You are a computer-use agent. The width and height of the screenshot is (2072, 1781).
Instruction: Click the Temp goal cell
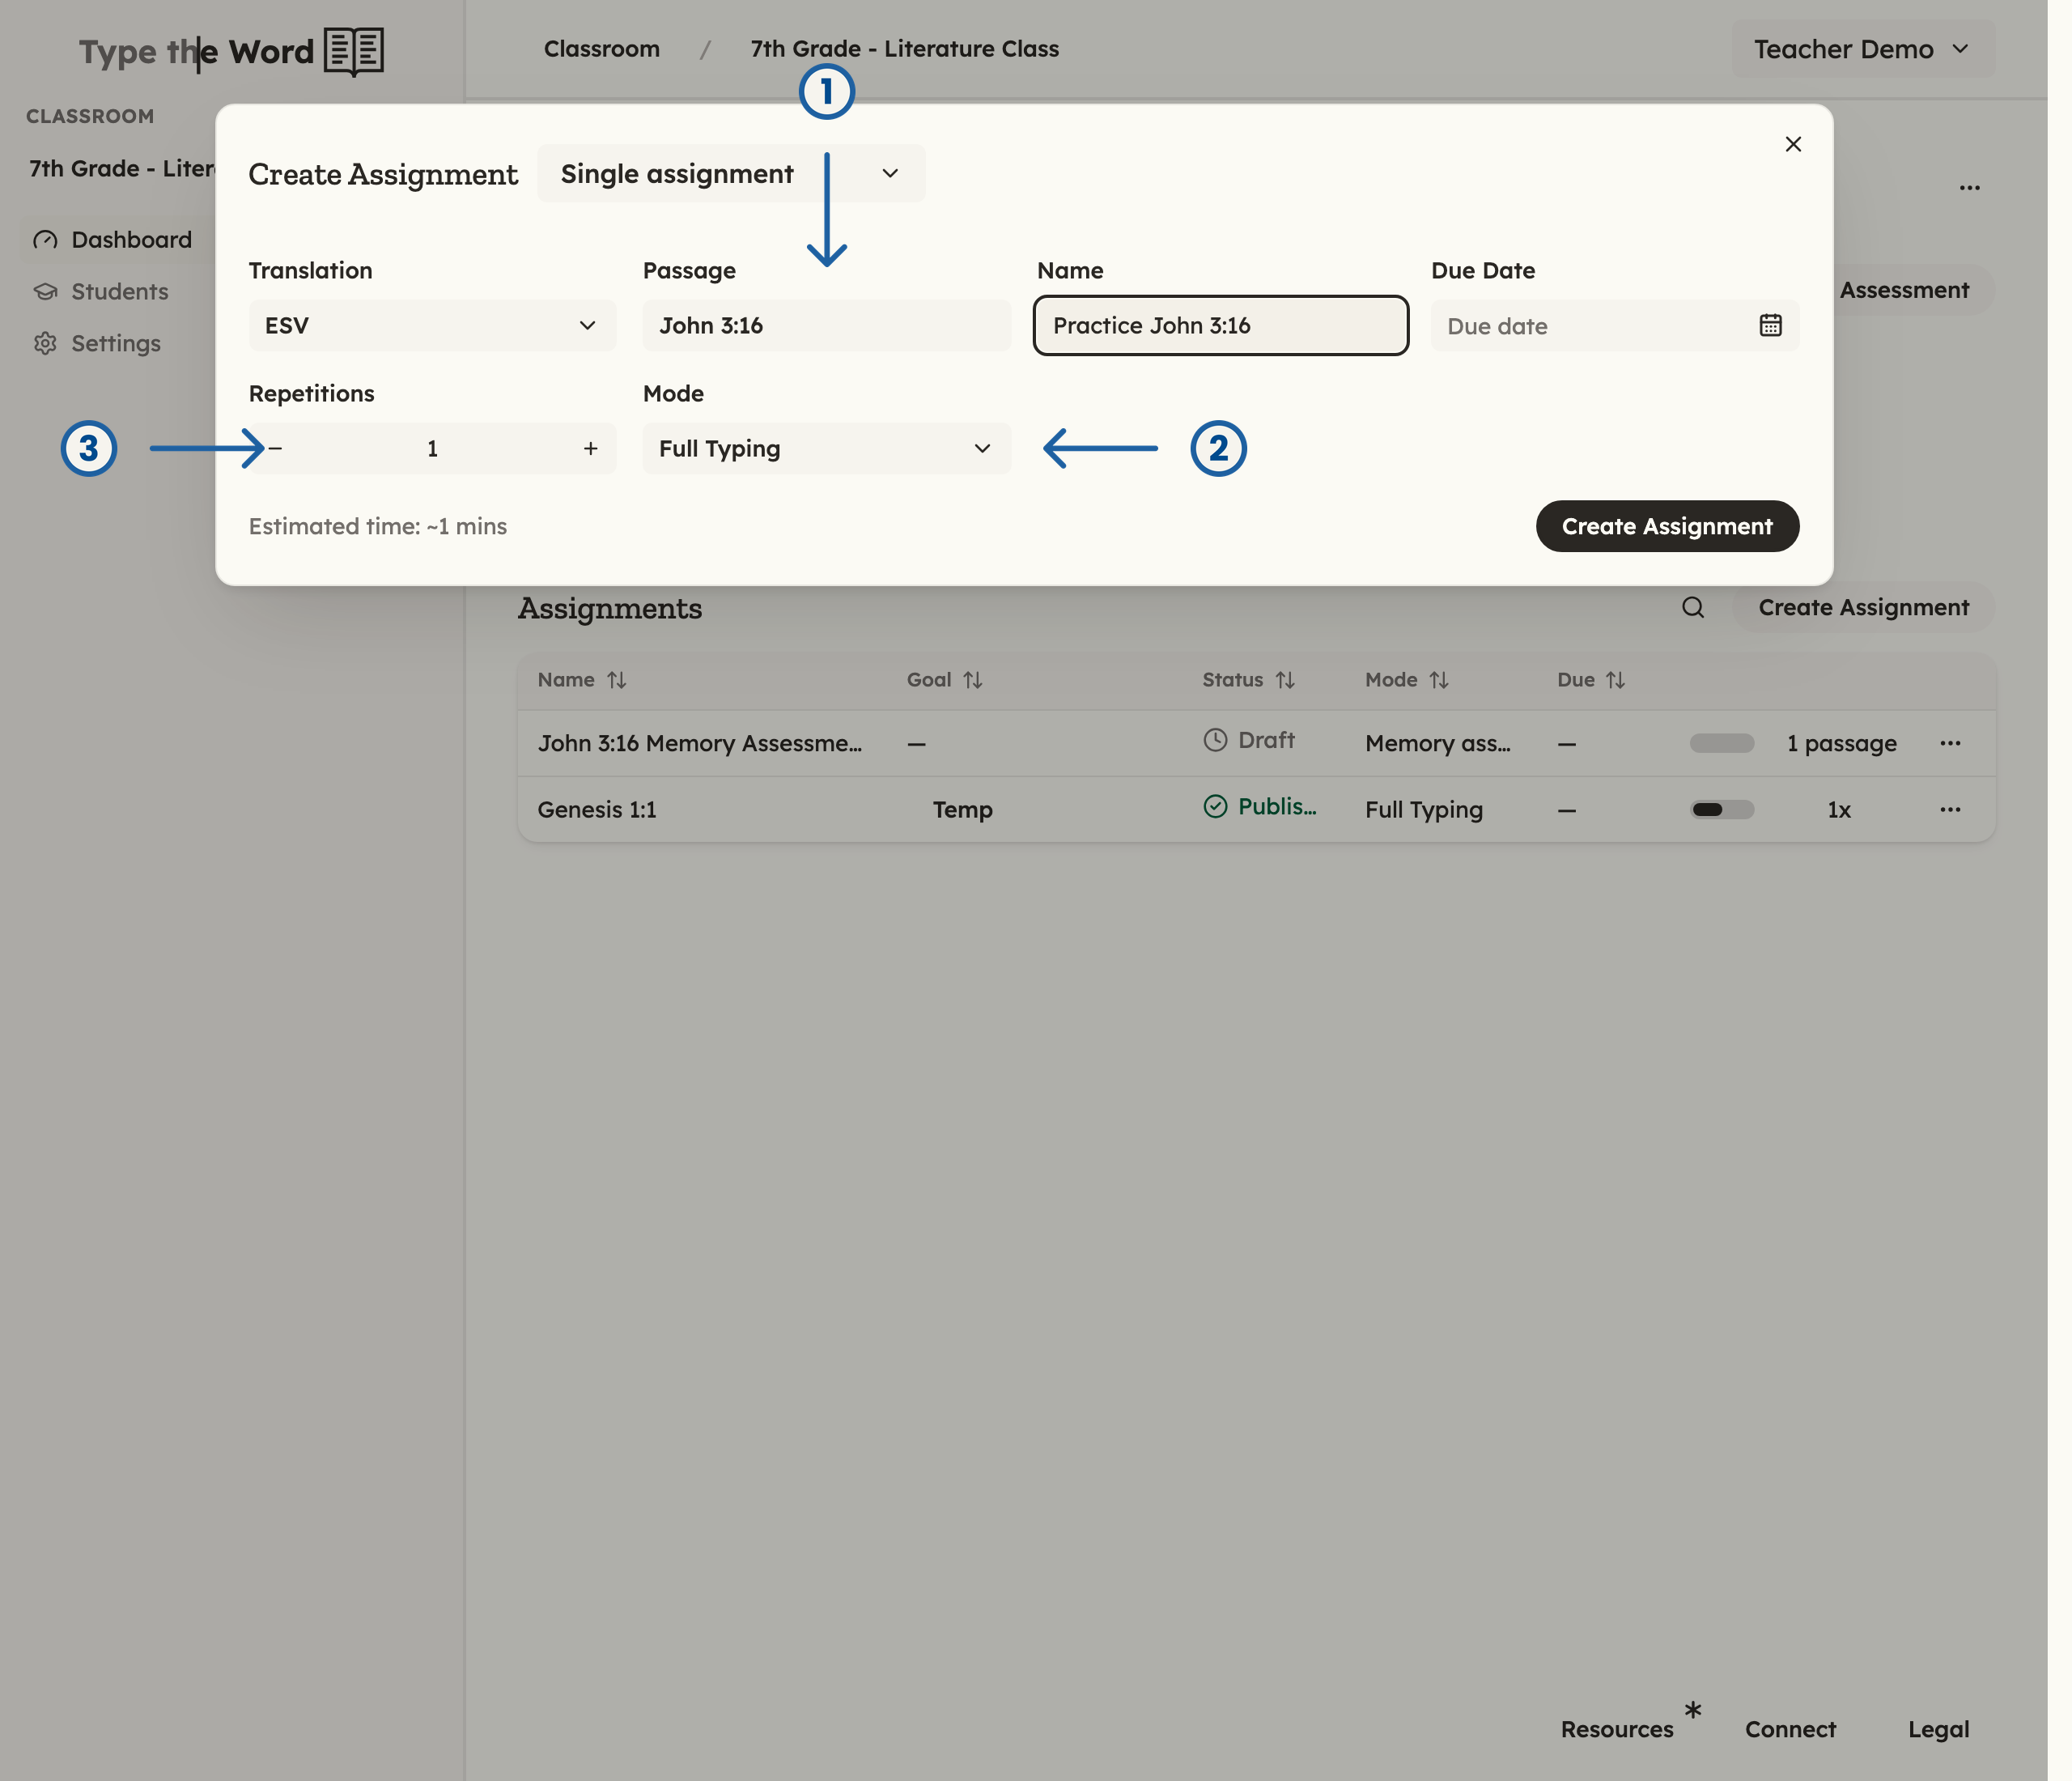962,809
